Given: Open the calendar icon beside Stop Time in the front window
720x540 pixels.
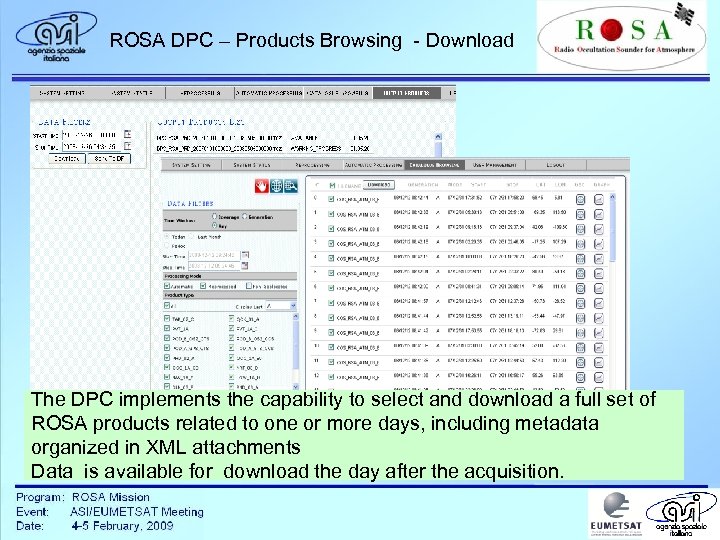Looking at the screenshot, I should 245,266.
